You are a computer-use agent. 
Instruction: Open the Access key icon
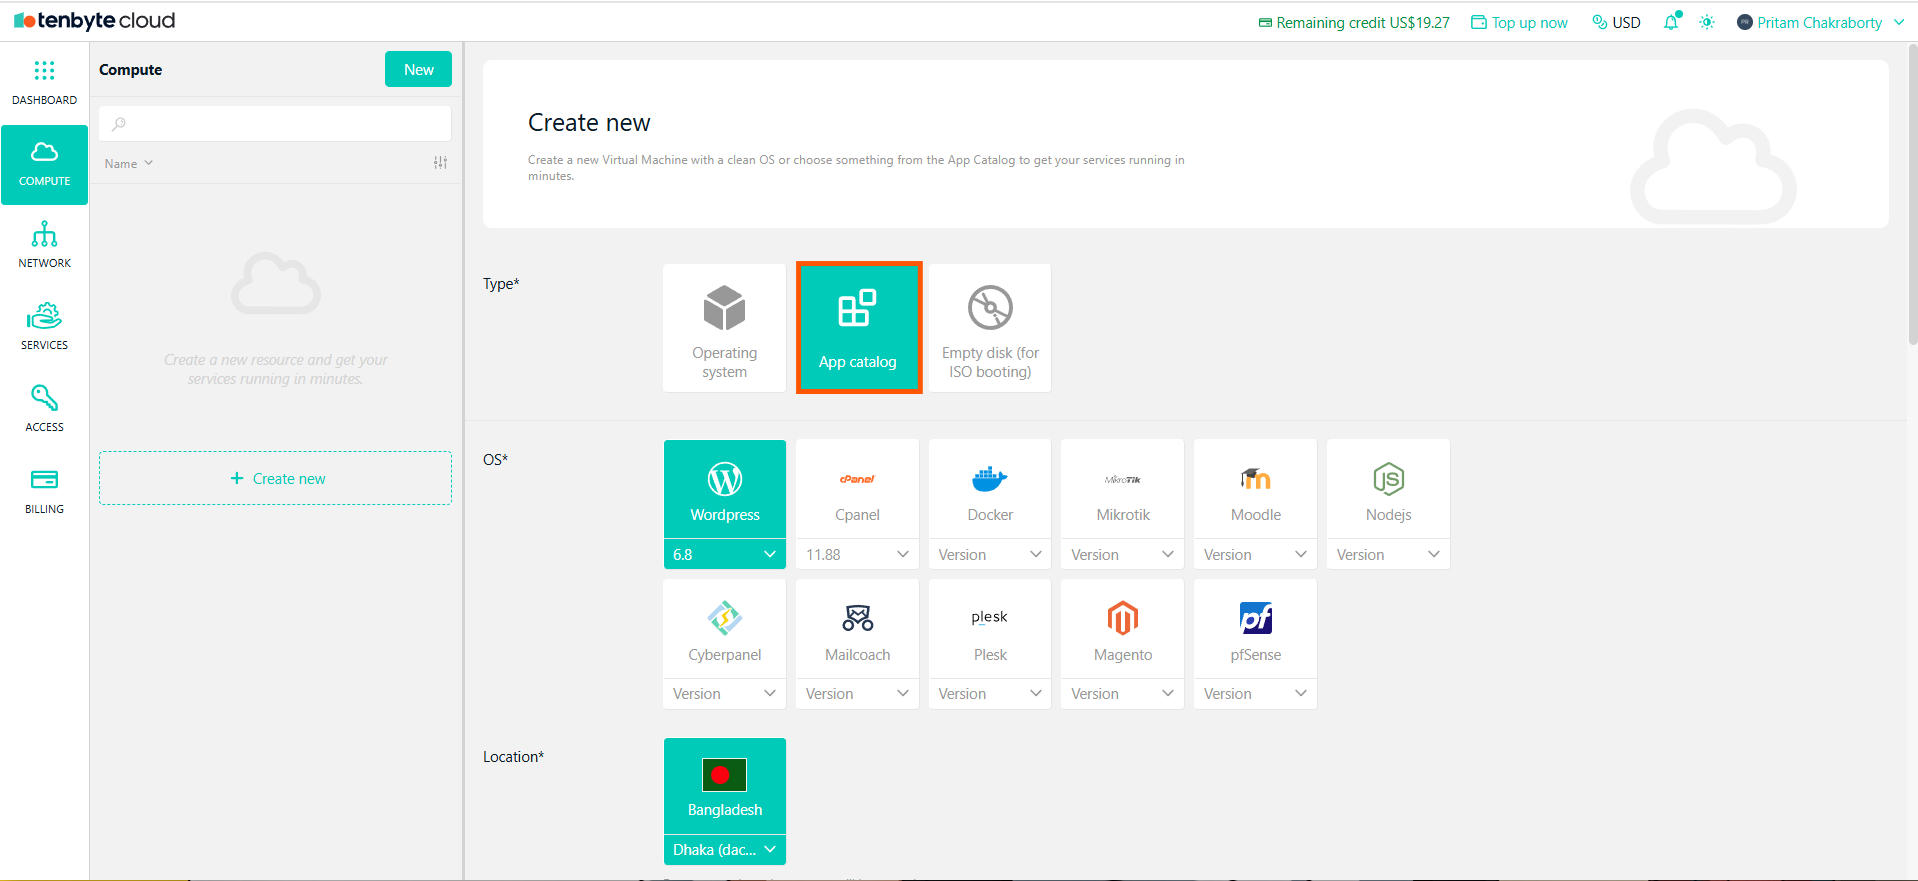[x=44, y=398]
